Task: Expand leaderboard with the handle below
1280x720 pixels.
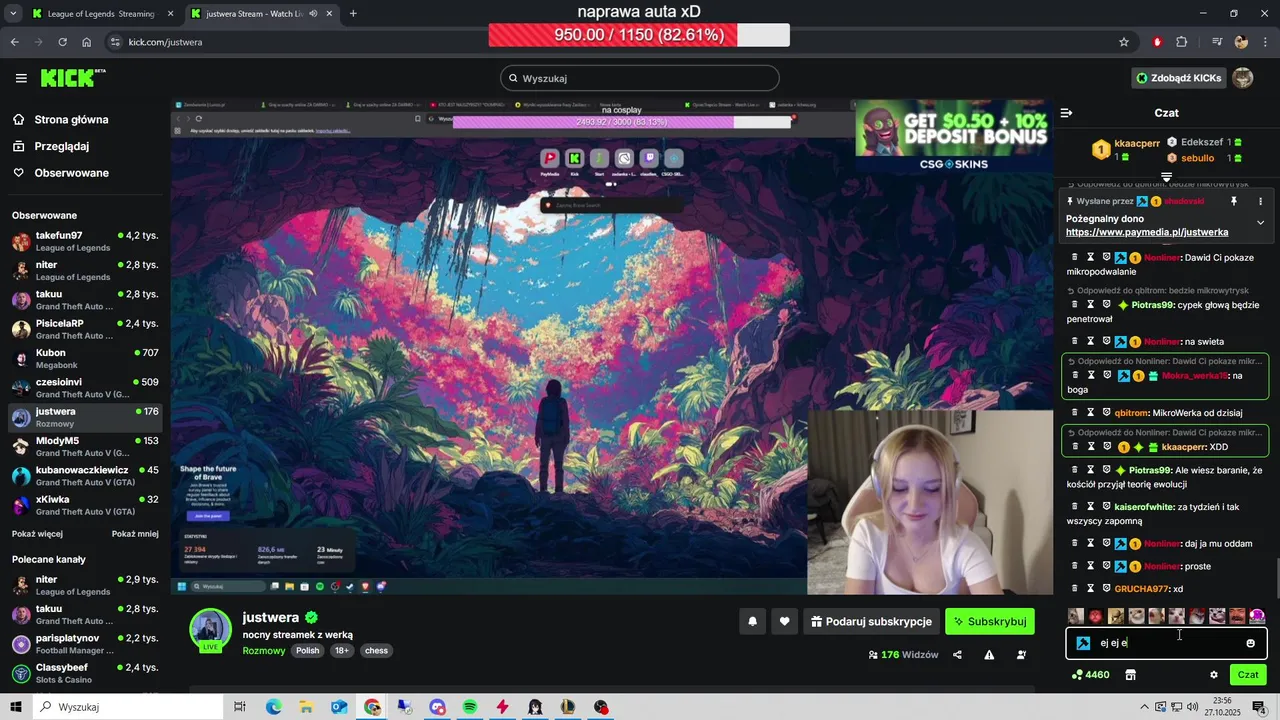Action: 1166,177
